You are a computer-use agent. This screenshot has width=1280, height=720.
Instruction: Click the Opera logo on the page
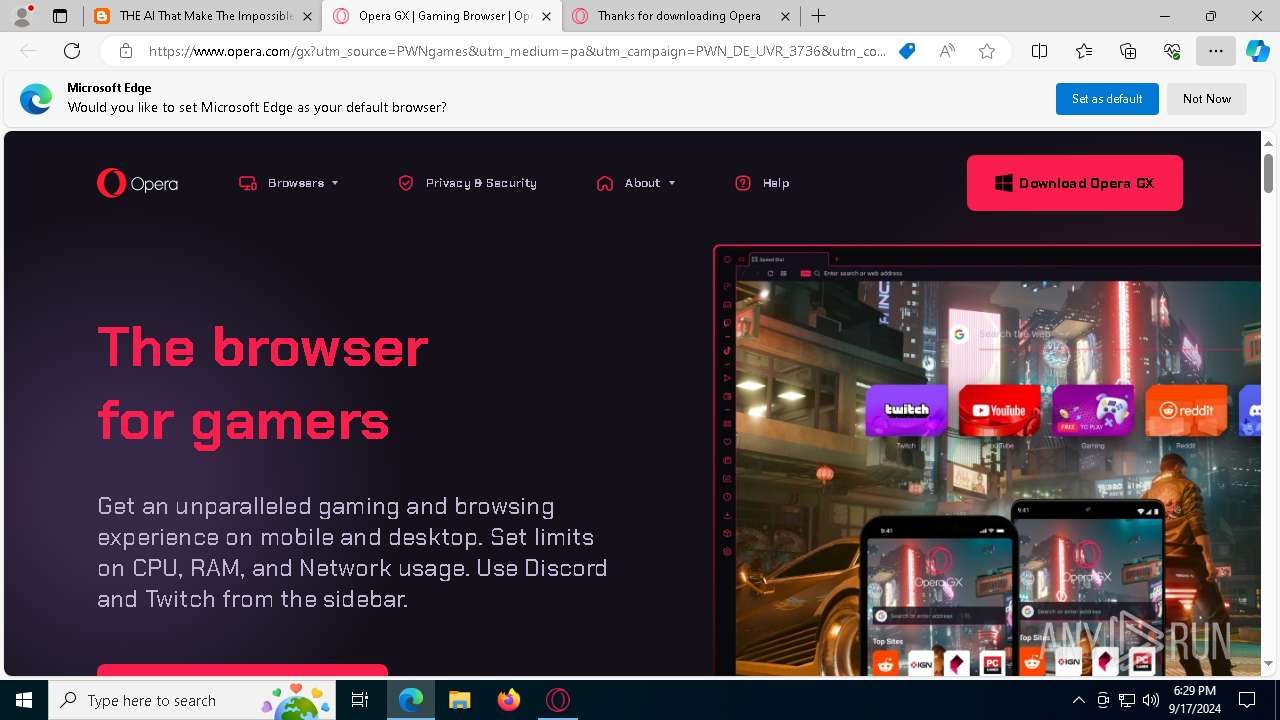click(x=138, y=183)
